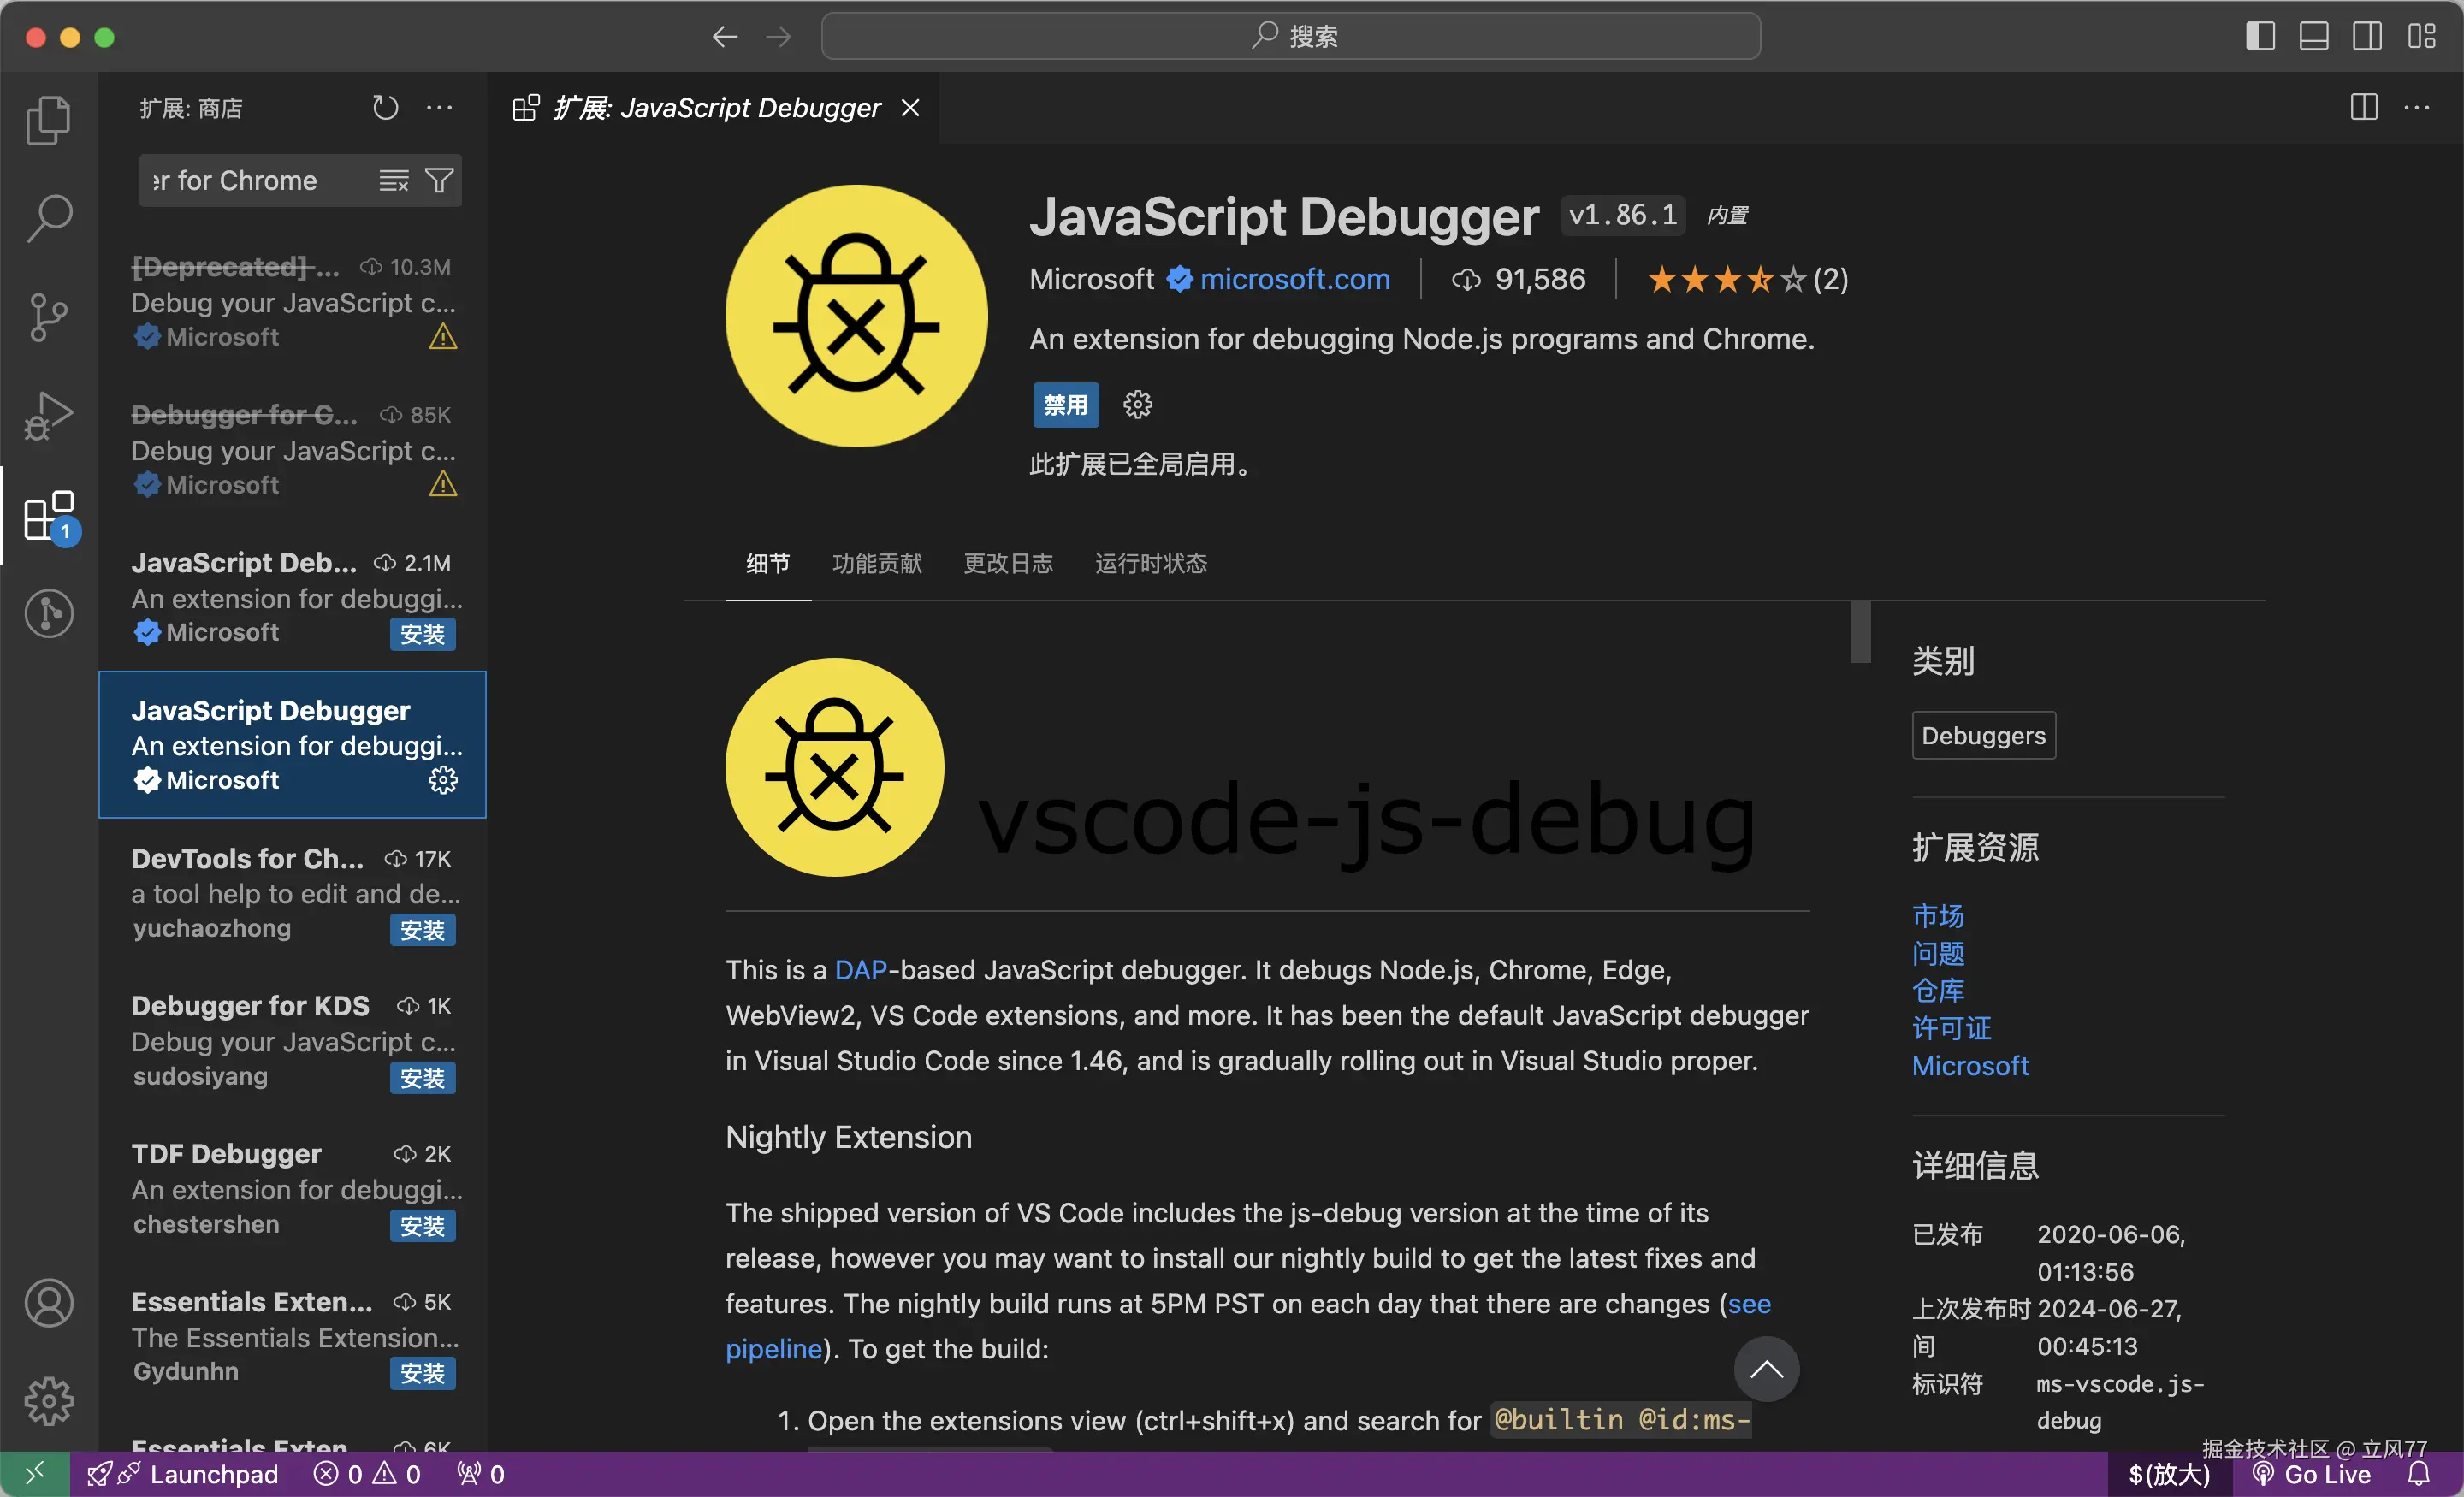The width and height of the screenshot is (2464, 1497).
Task: Switch to the 细节 details tab
Action: (768, 563)
